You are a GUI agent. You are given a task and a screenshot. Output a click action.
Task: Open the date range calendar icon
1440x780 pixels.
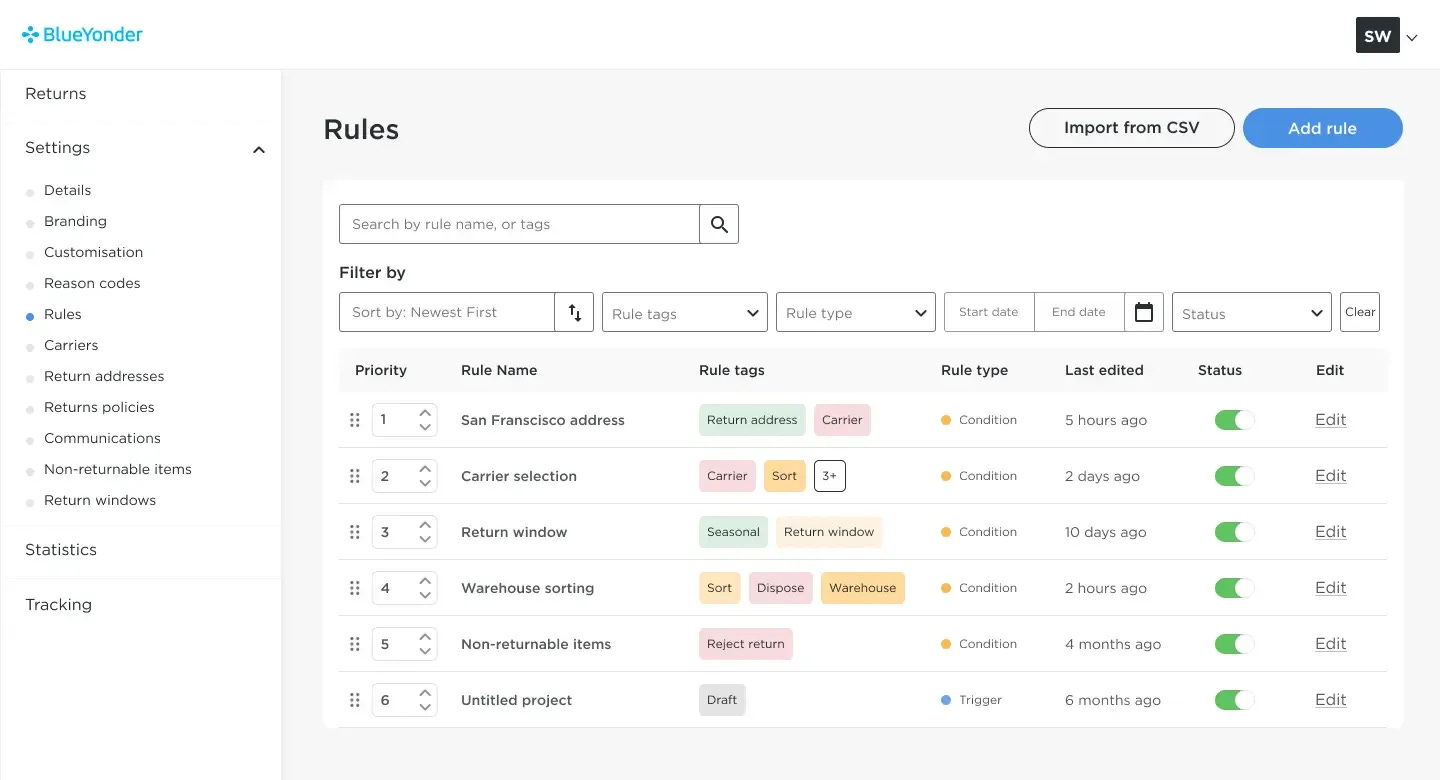point(1144,312)
